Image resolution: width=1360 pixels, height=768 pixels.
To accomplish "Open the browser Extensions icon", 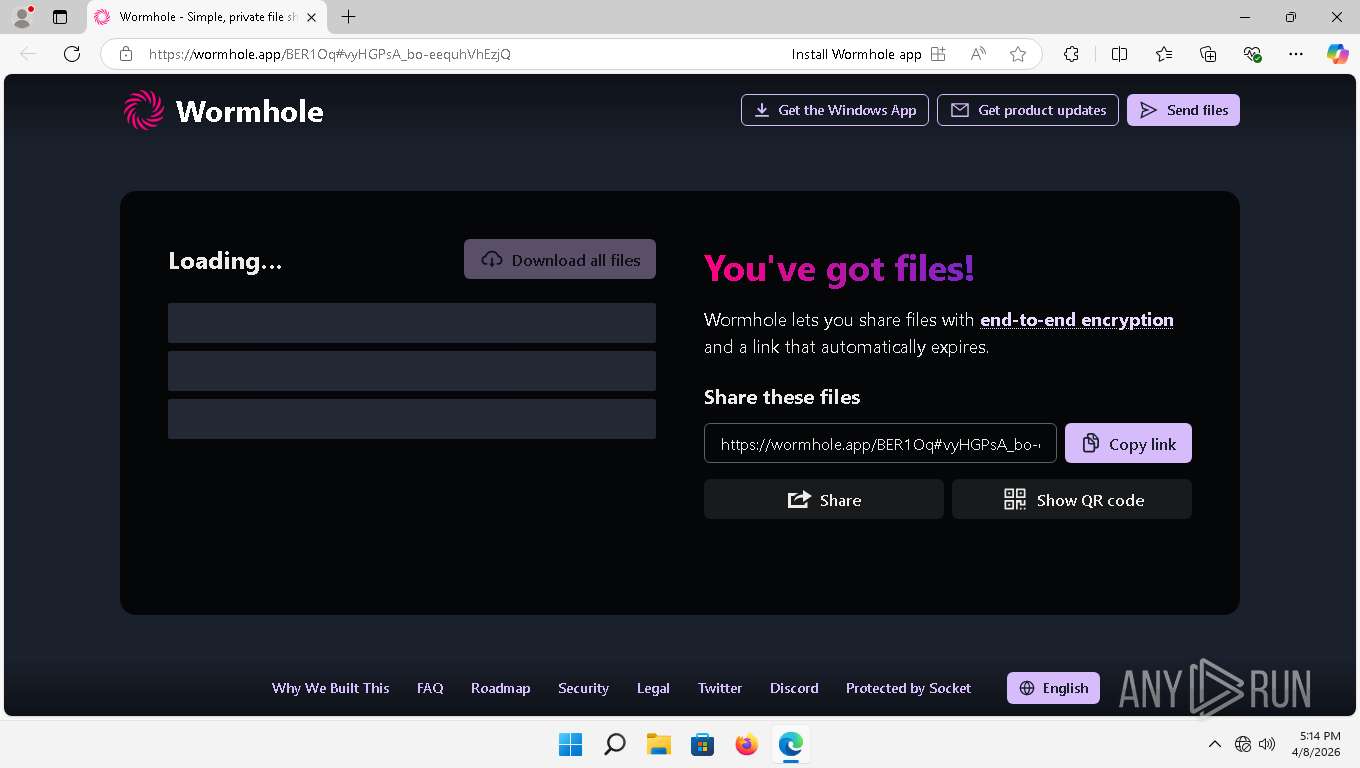I will (1071, 54).
